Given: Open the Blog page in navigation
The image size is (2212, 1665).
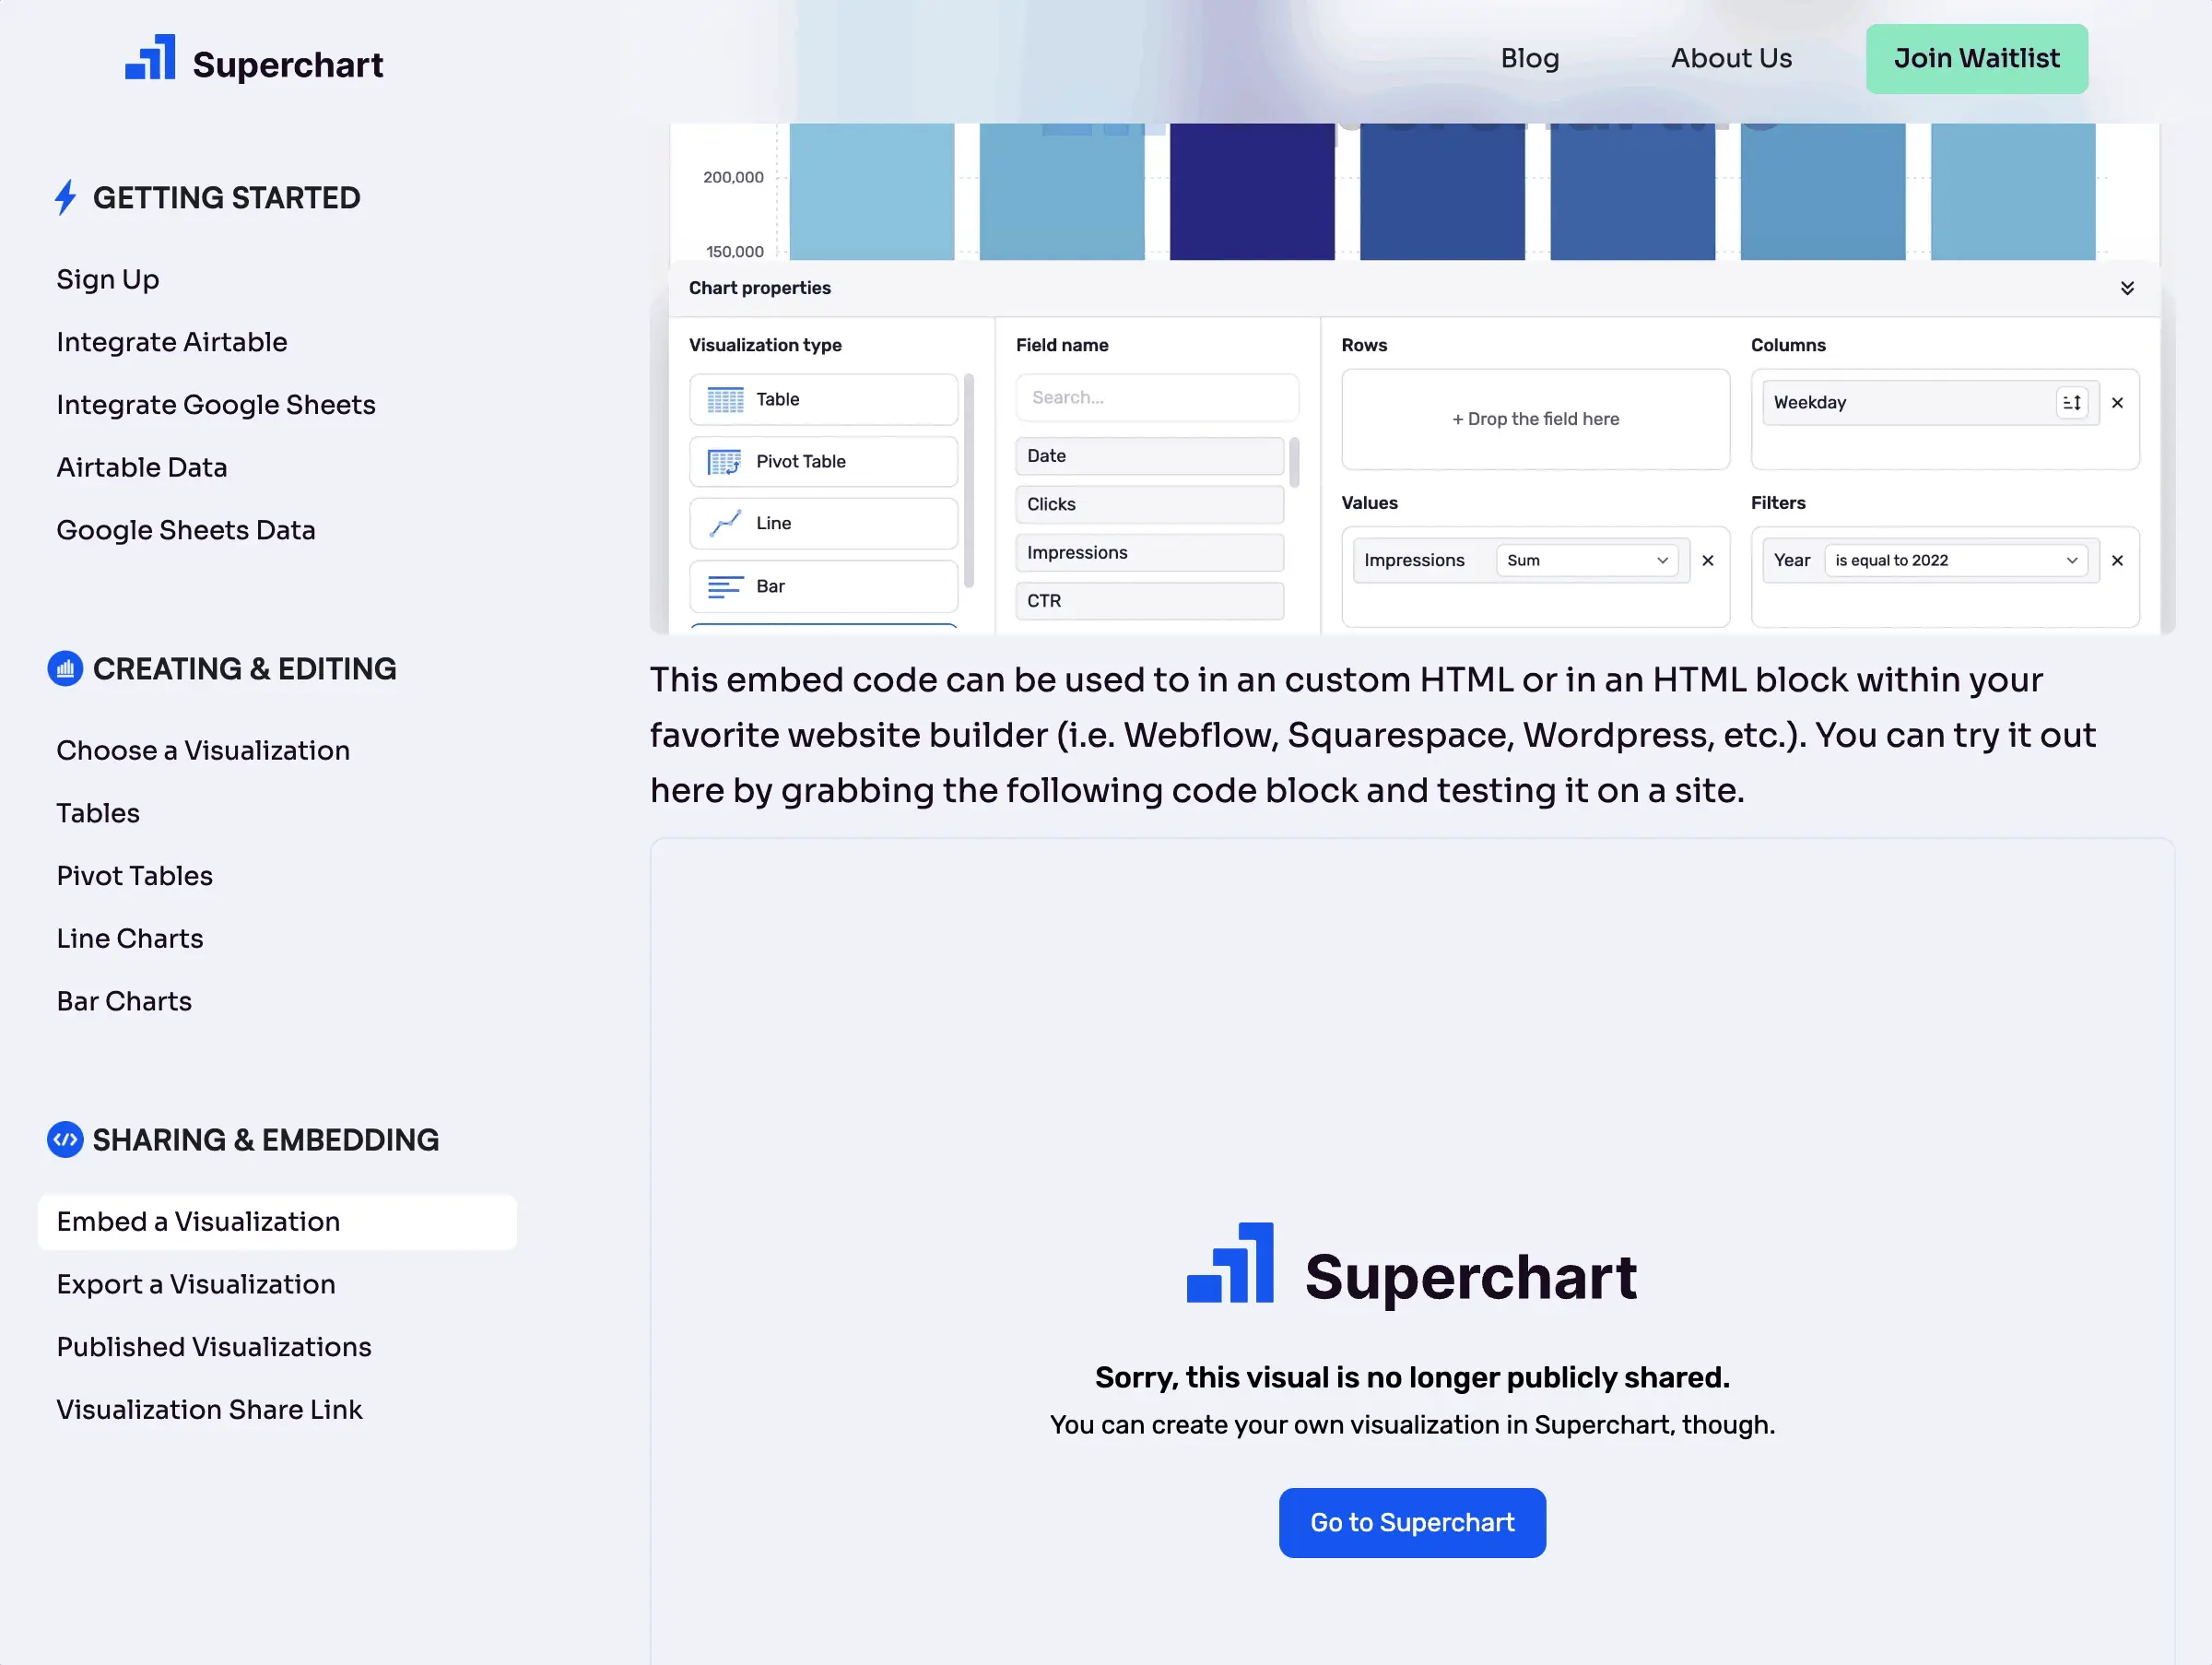Looking at the screenshot, I should (1529, 58).
